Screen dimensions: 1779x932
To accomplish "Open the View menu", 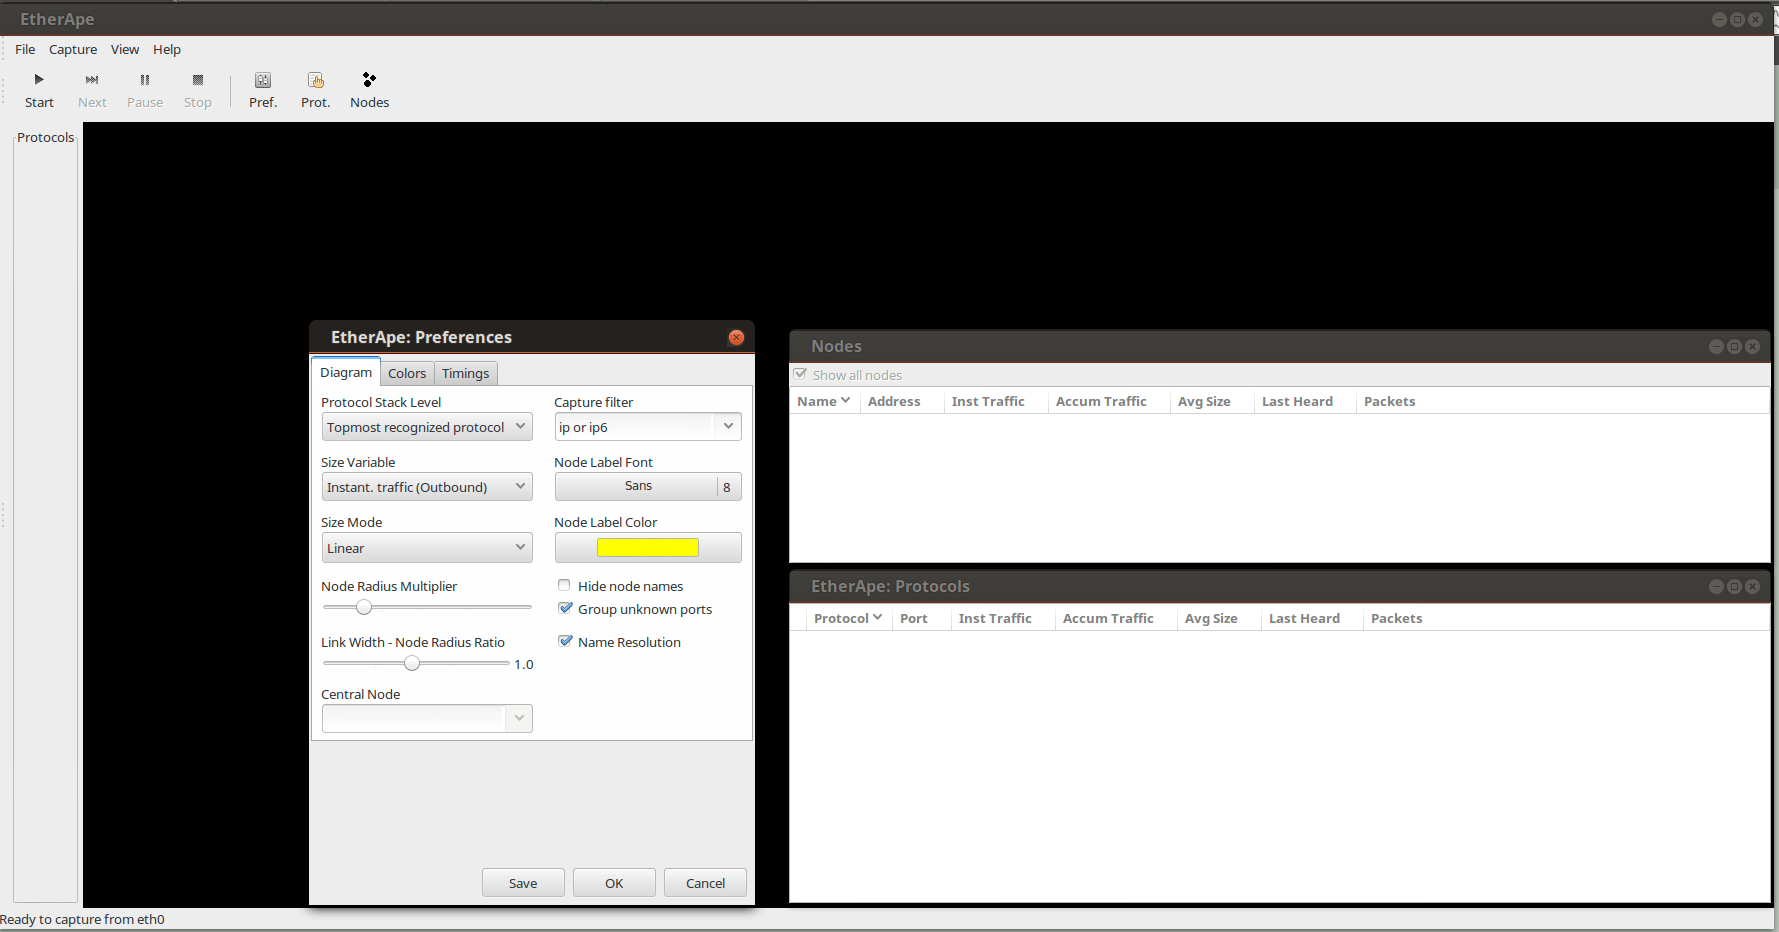I will click(125, 49).
